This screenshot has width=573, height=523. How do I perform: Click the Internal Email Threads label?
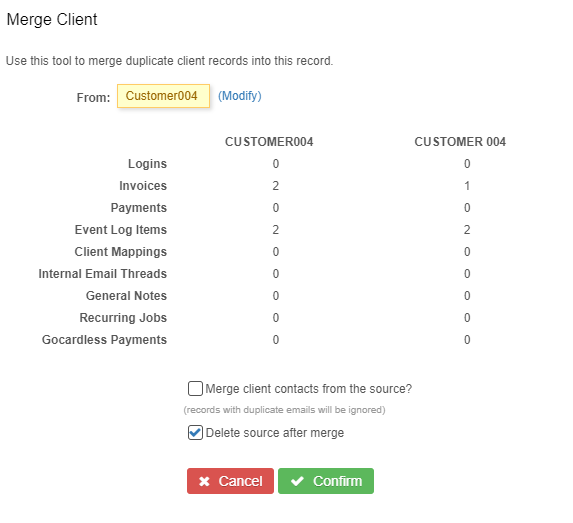coord(103,274)
